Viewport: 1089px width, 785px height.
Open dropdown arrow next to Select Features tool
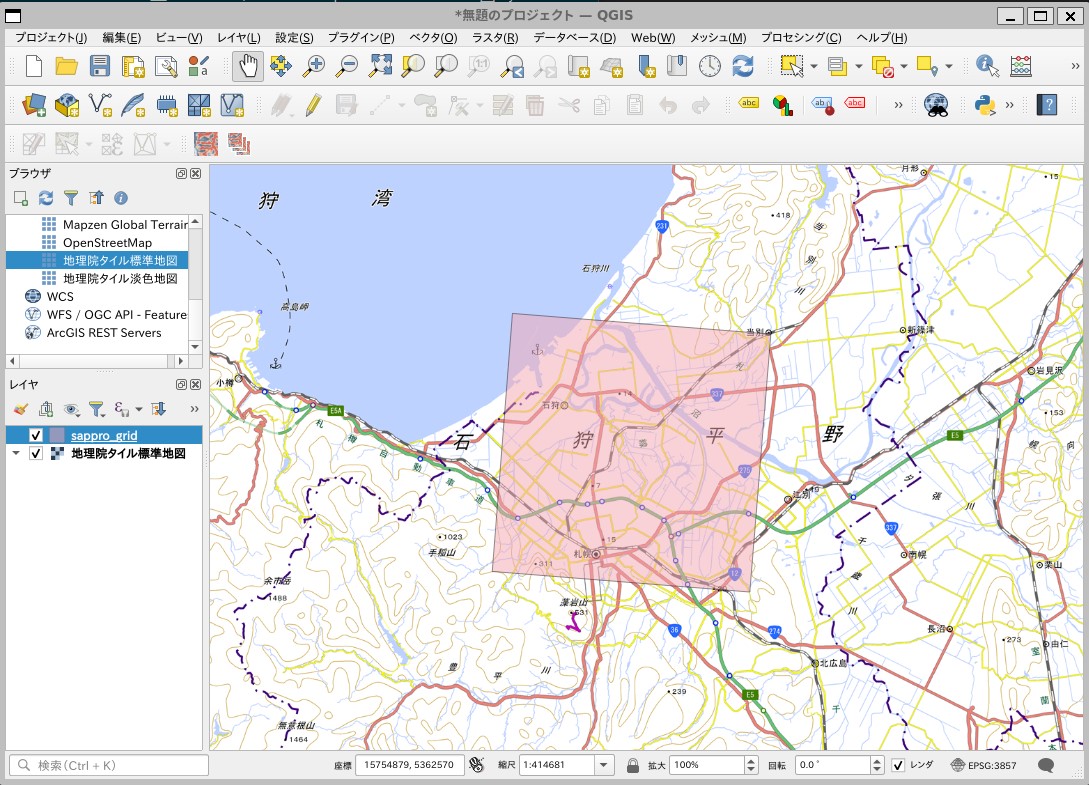pyautogui.click(x=813, y=67)
